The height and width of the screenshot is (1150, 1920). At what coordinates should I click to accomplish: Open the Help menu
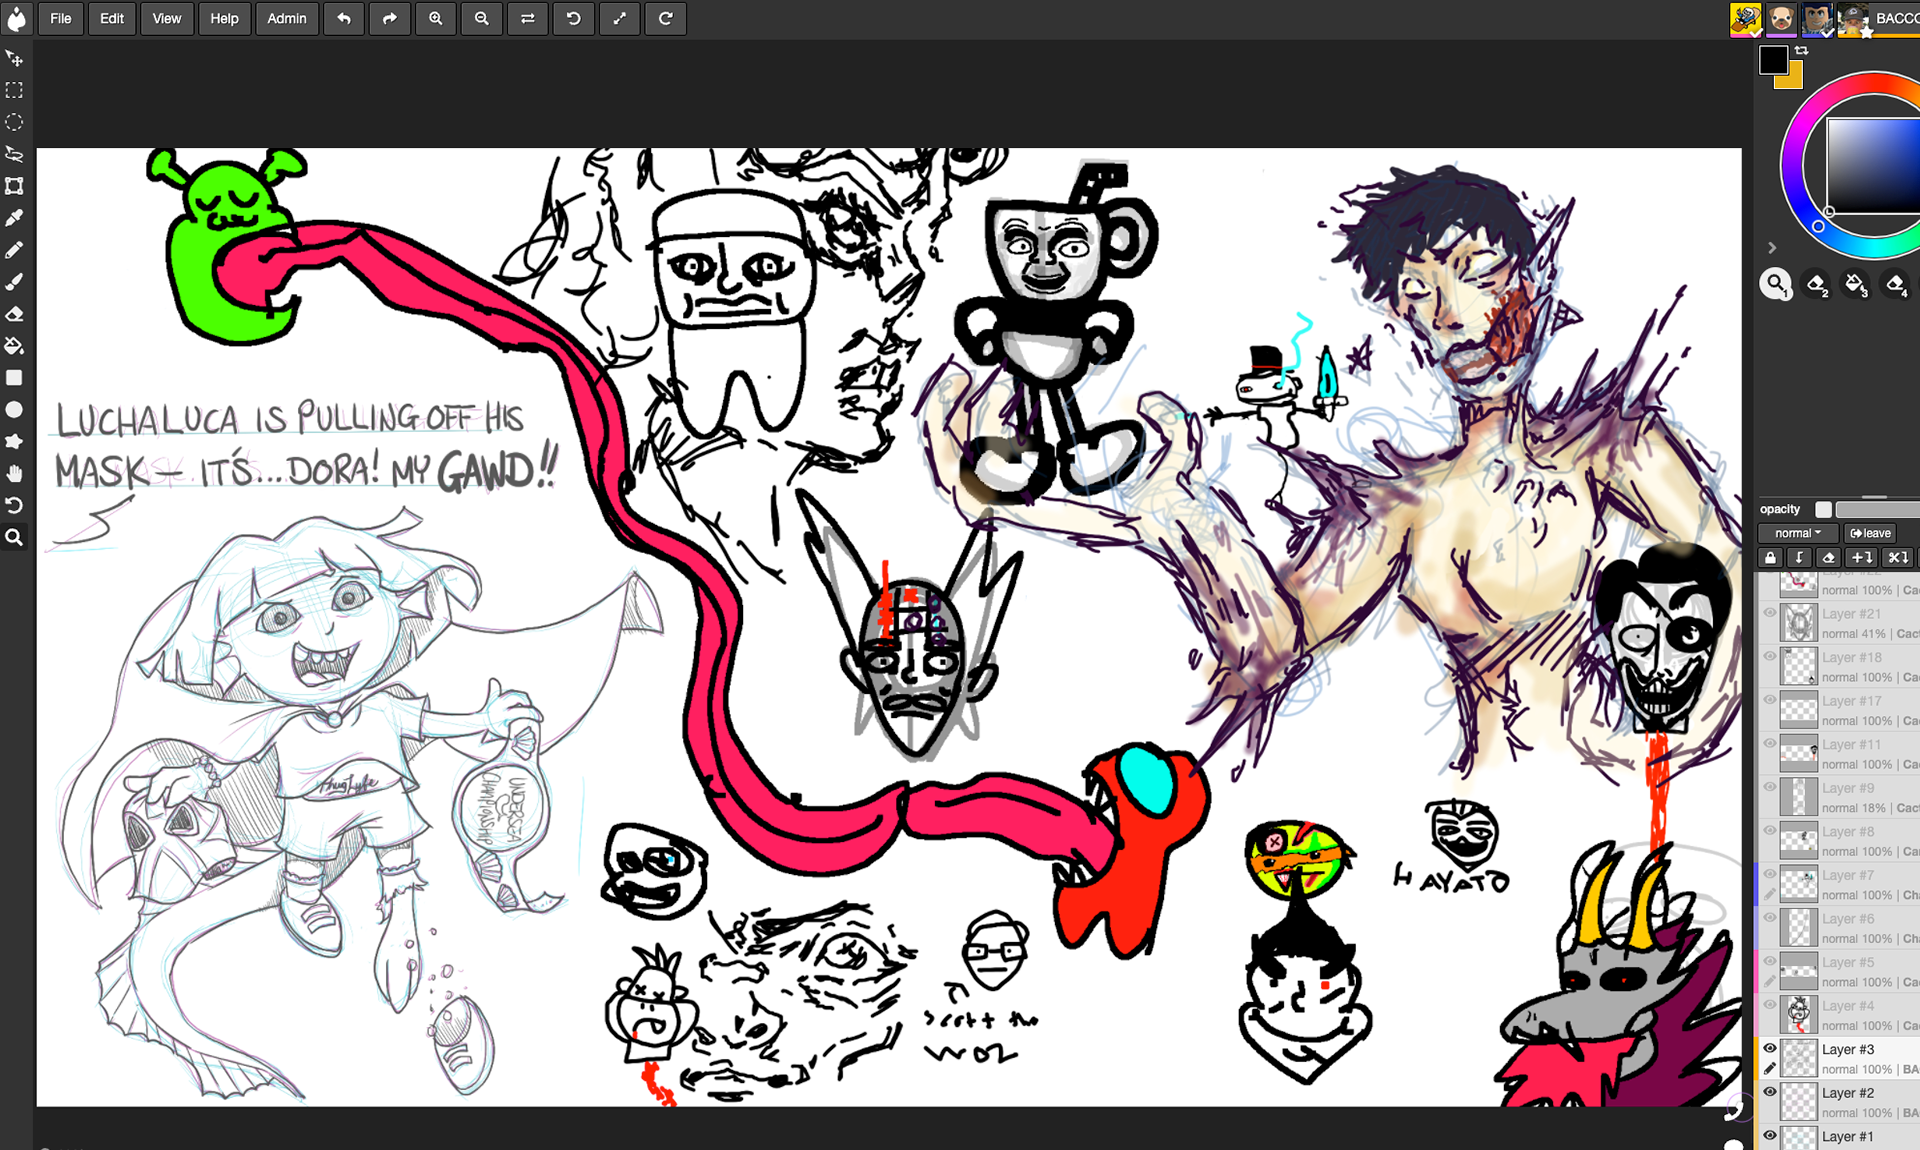click(224, 18)
